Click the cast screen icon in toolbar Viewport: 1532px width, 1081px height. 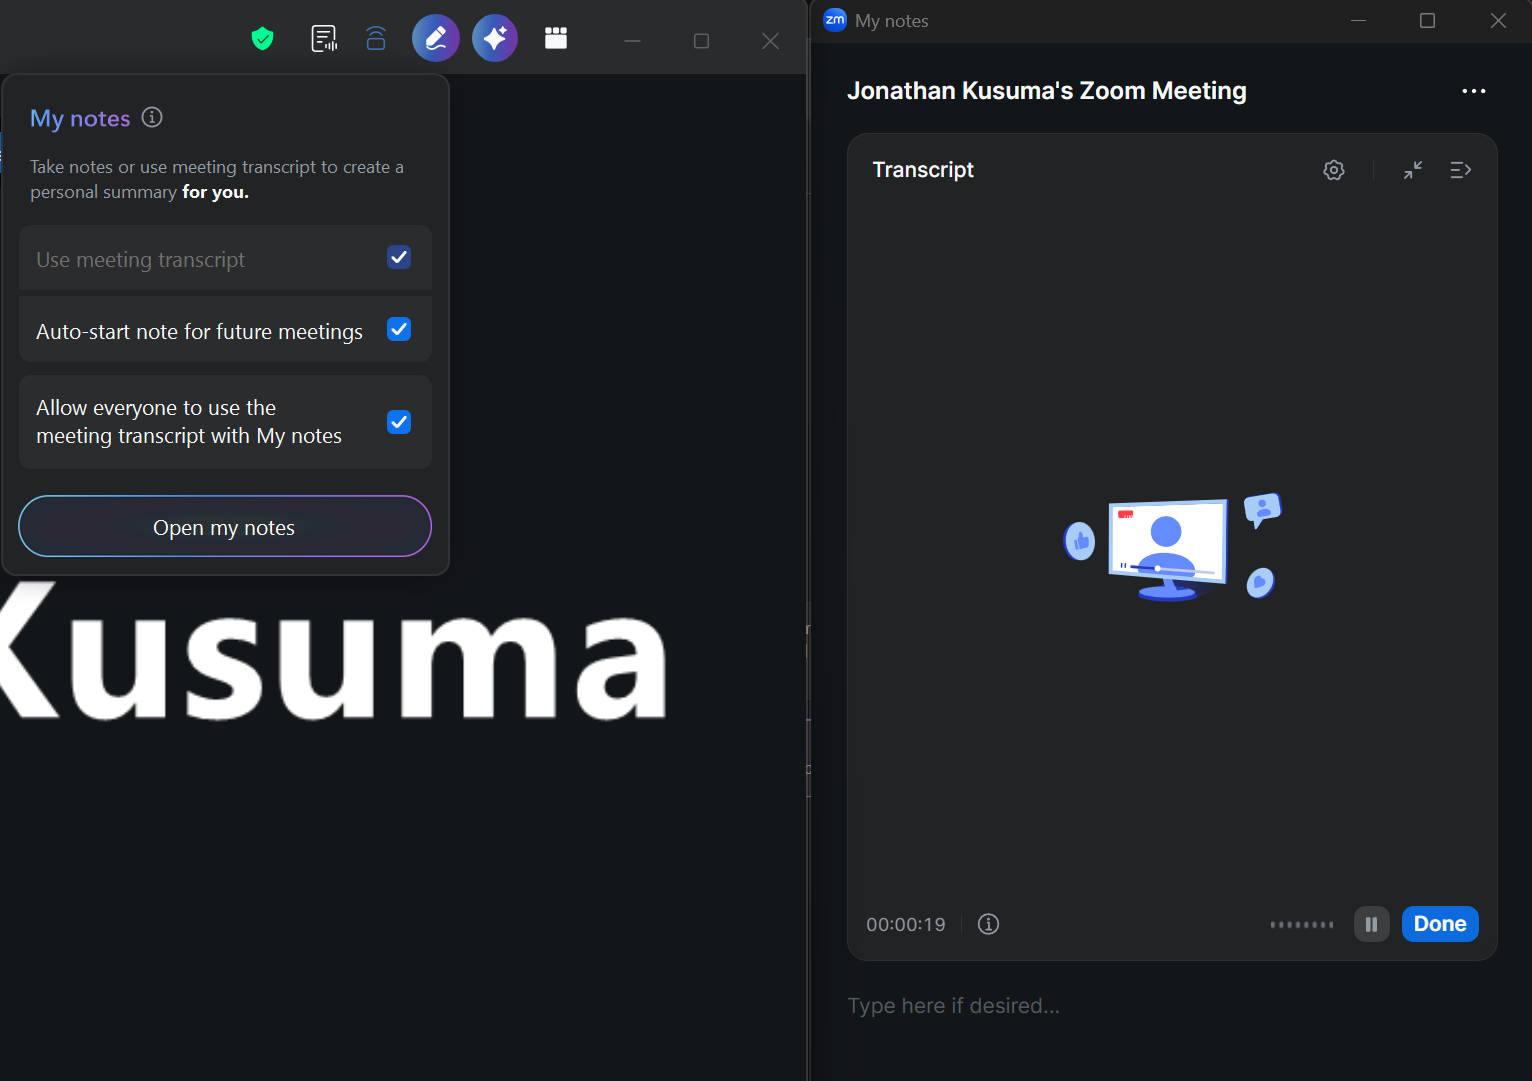[x=376, y=39]
